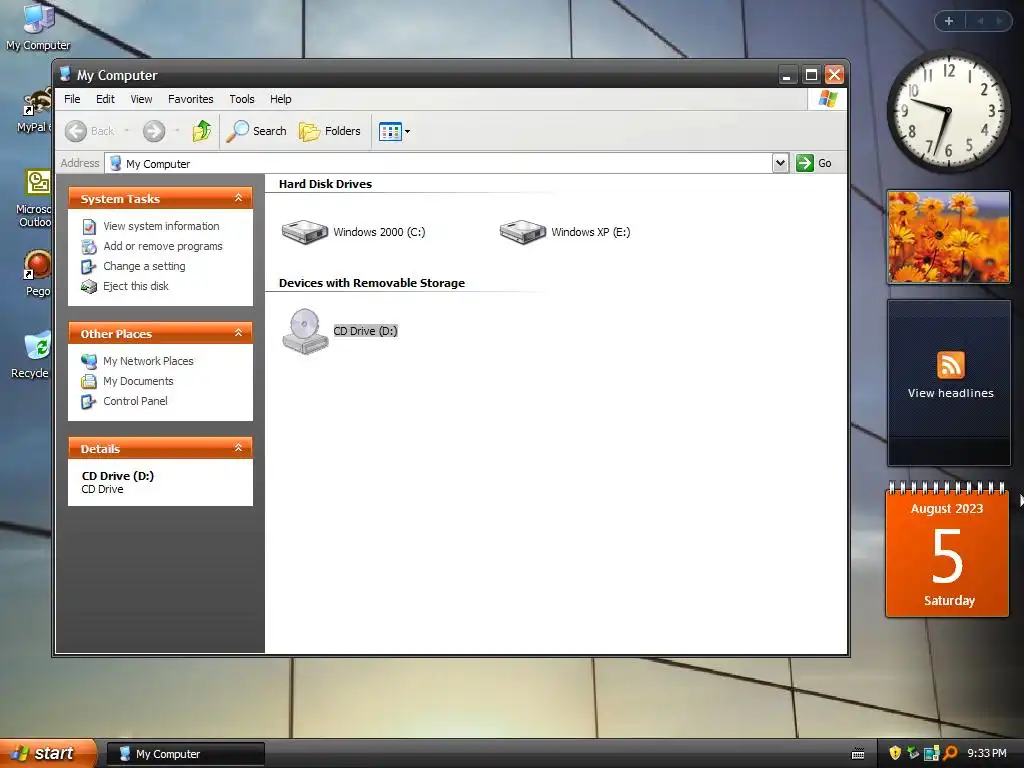
Task: Open Forward history dropdown arrow
Action: pyautogui.click(x=177, y=131)
